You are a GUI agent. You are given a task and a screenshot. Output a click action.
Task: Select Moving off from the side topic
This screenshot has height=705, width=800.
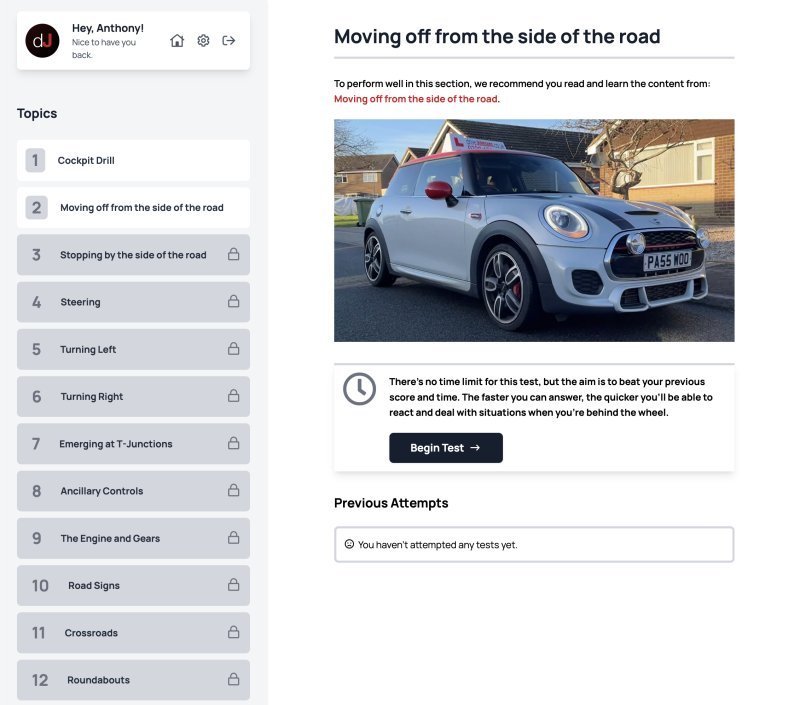(133, 208)
